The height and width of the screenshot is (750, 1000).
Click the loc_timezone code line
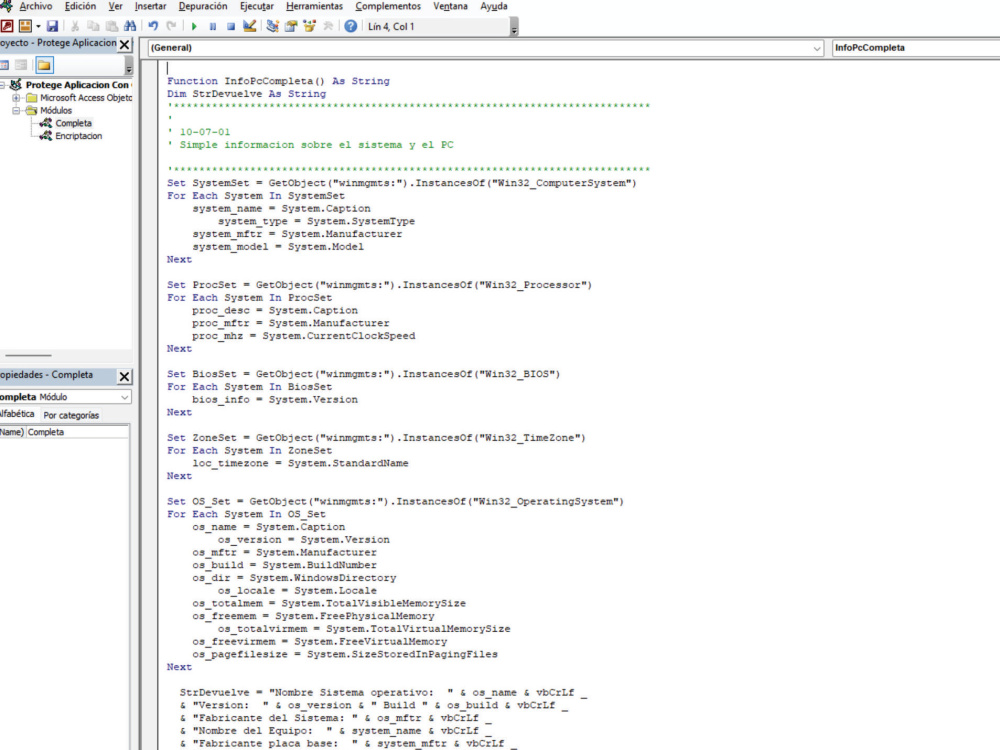point(300,464)
